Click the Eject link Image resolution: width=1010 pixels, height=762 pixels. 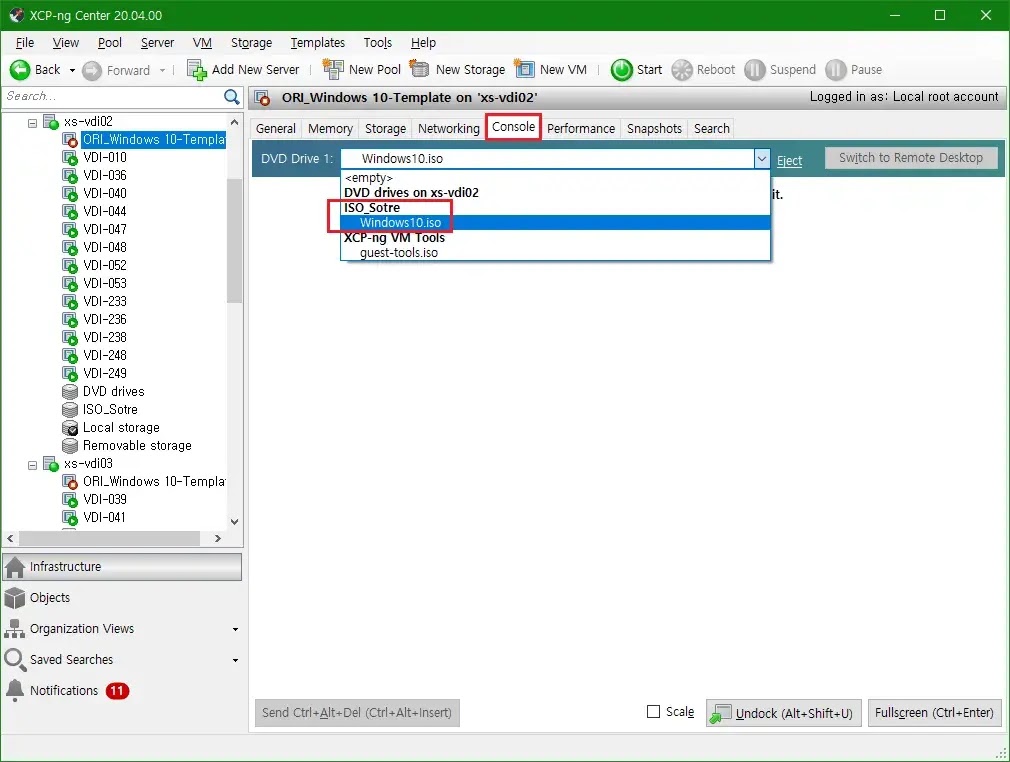coord(789,161)
